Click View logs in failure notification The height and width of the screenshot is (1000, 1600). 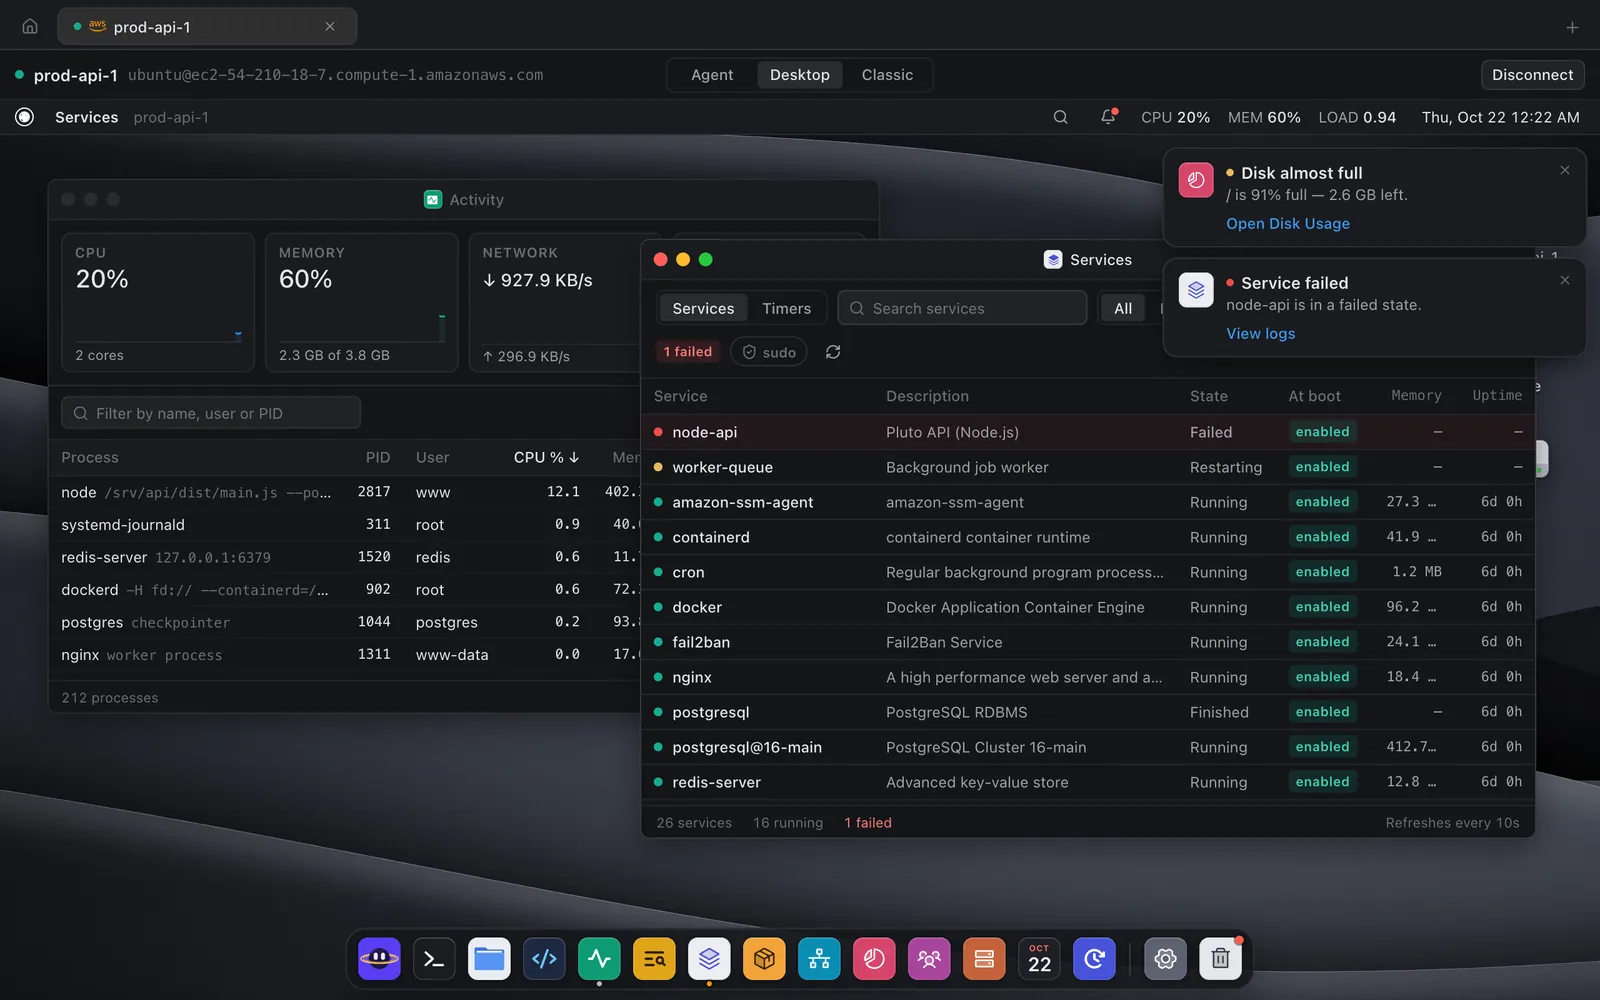tap(1260, 334)
